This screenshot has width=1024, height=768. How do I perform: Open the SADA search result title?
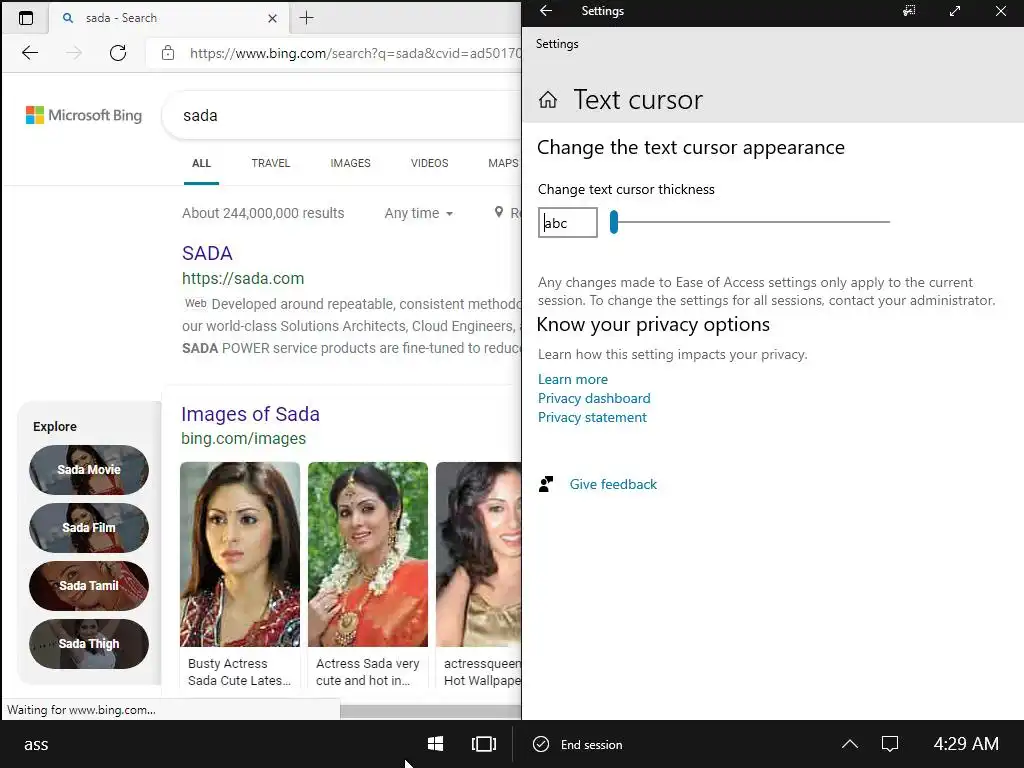207,253
